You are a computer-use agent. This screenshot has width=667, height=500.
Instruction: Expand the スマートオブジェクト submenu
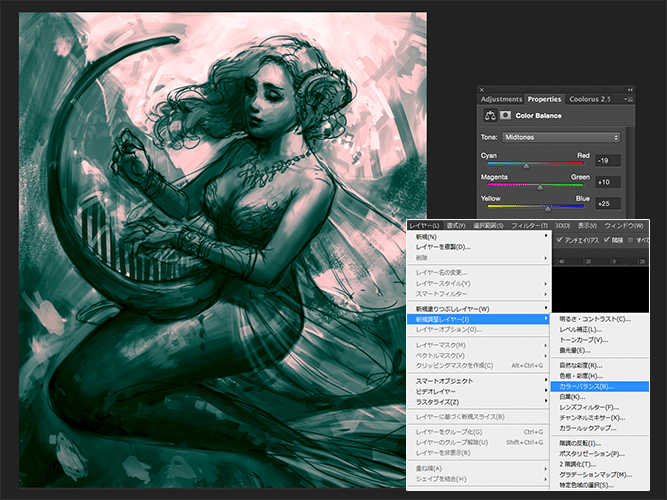coord(479,381)
